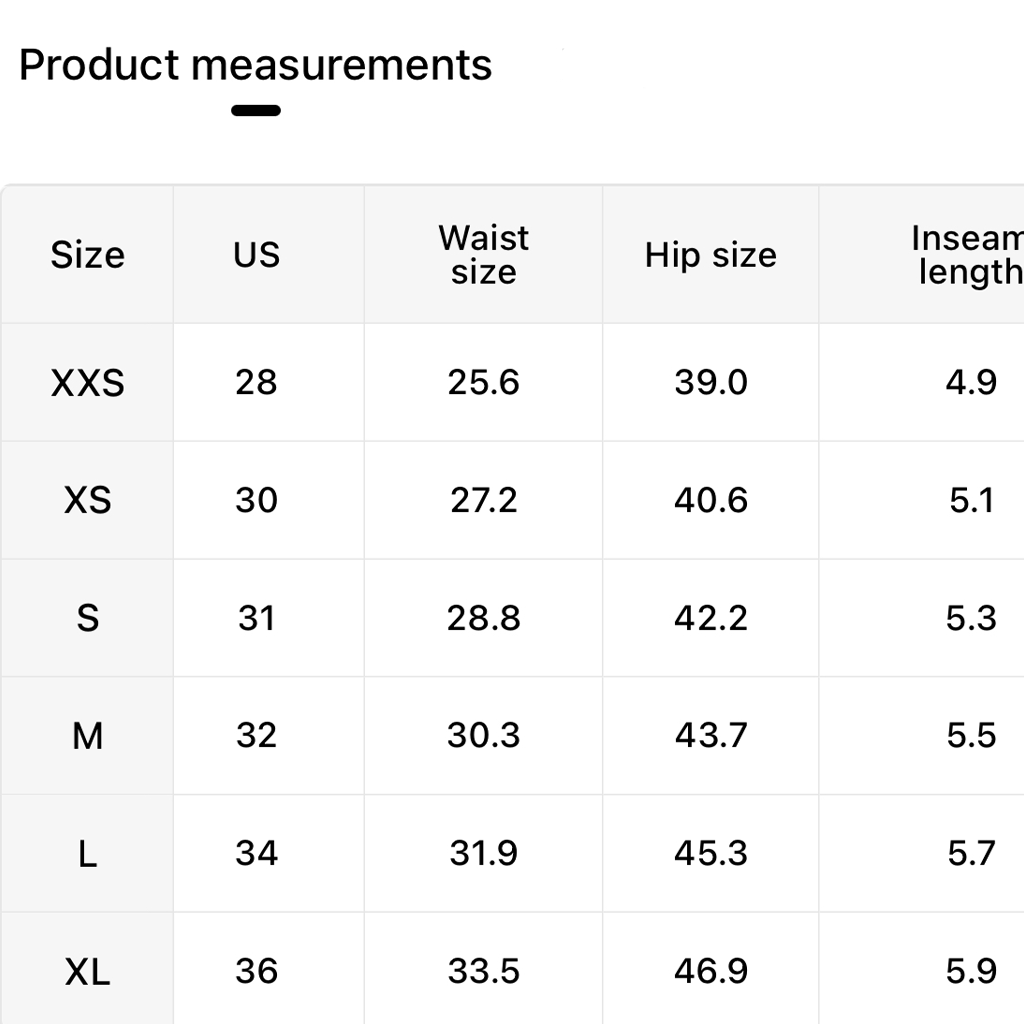This screenshot has width=1024, height=1024.
Task: Select the L size row label
Action: [88, 854]
